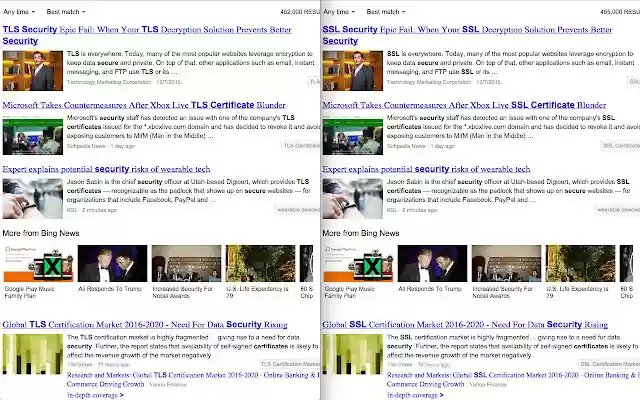This screenshot has height=400, width=640.
Task: Open the Best match dropdown in the right SSL pane
Action: (x=386, y=12)
